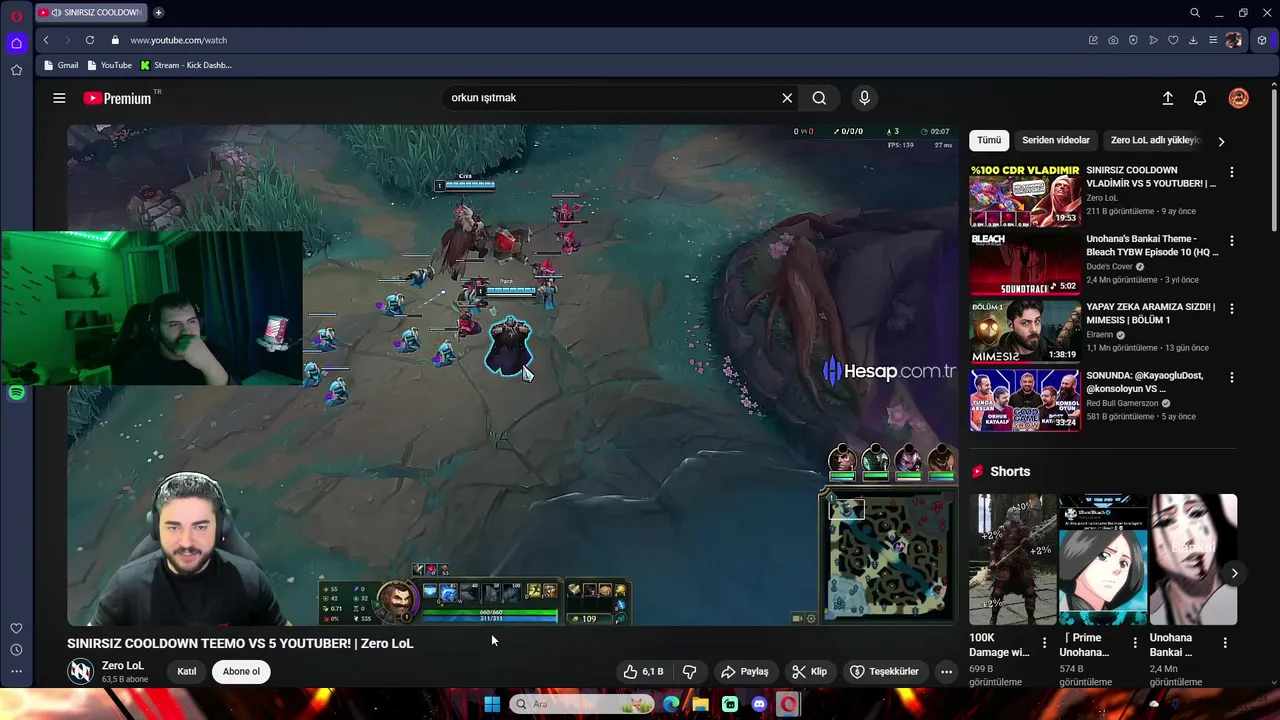1280x720 pixels.
Task: Open File Explorer from taskbar
Action: pyautogui.click(x=700, y=704)
